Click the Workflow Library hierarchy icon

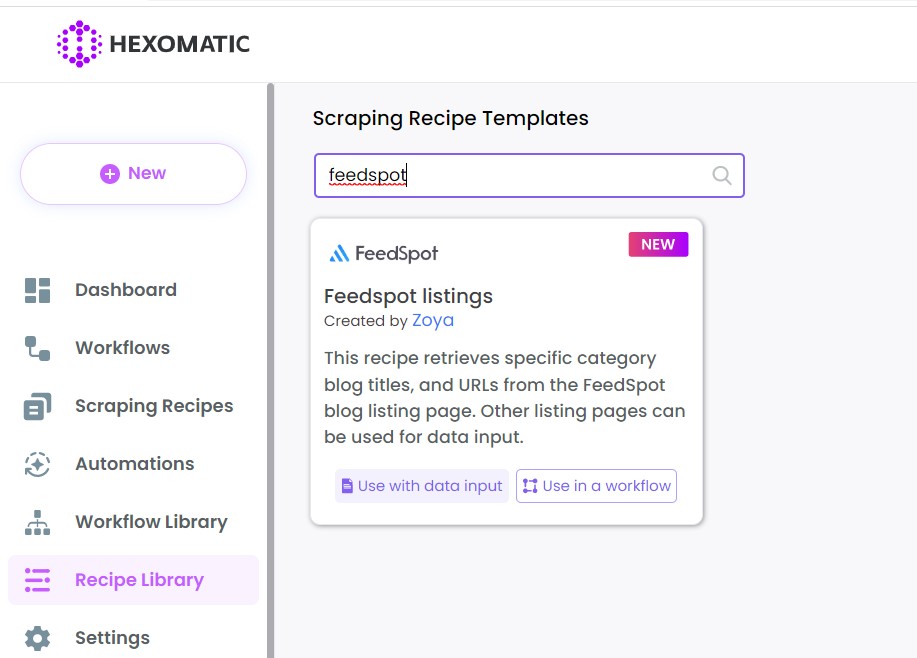click(x=37, y=522)
